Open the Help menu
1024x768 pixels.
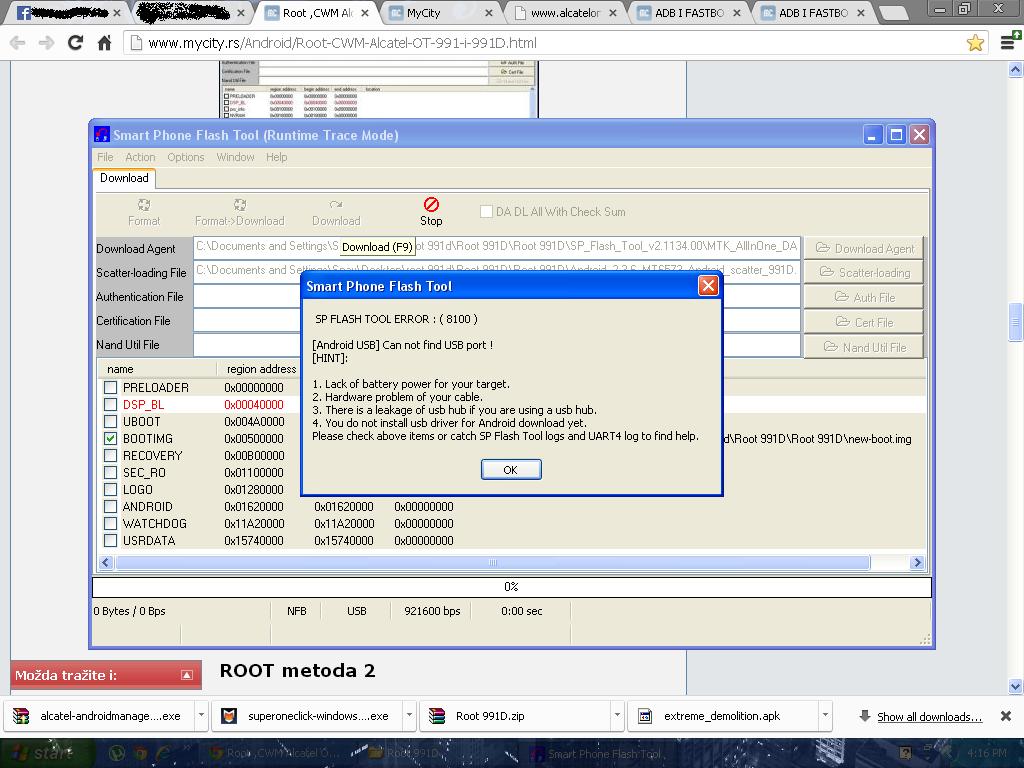pyautogui.click(x=276, y=157)
